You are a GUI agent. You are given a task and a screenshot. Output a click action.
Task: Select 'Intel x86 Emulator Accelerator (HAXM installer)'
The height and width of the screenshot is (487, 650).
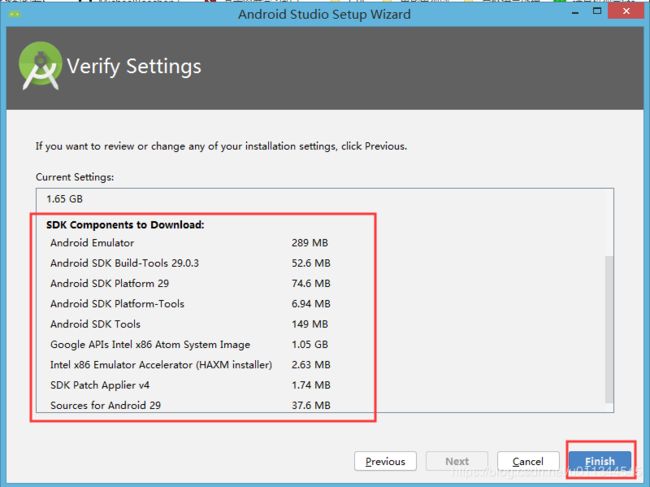tap(161, 365)
